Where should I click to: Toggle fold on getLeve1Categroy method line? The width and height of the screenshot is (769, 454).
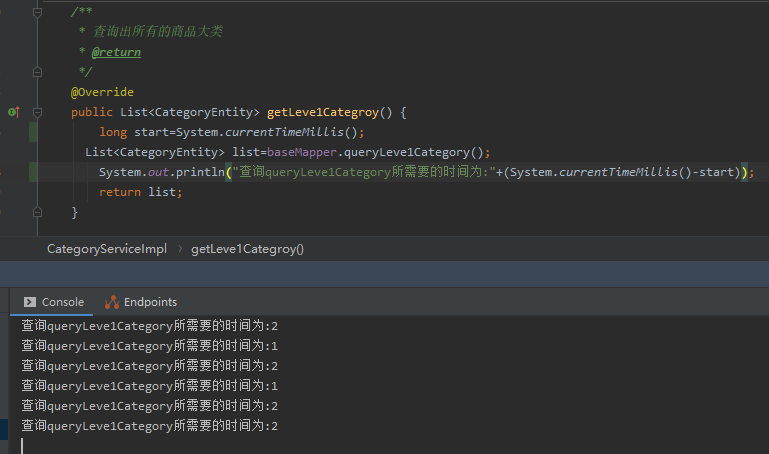coord(37,112)
